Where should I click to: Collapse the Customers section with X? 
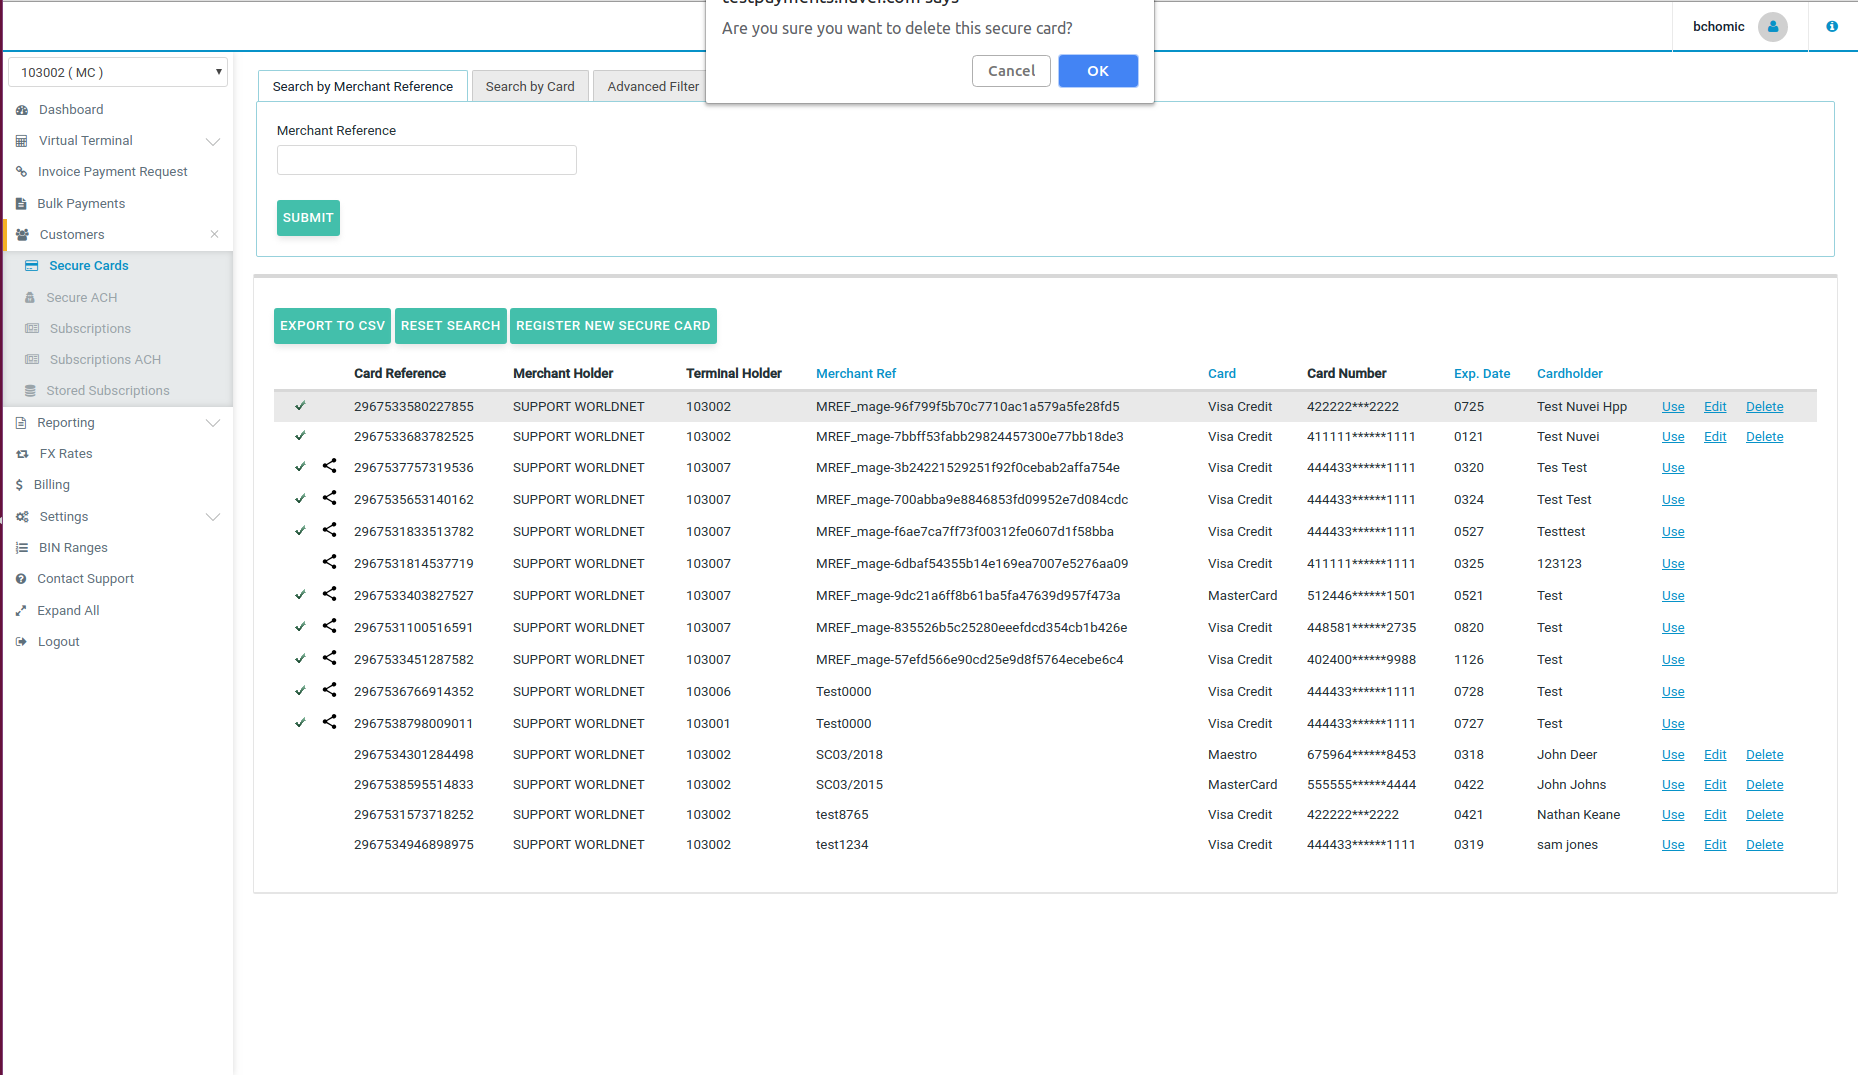point(214,234)
